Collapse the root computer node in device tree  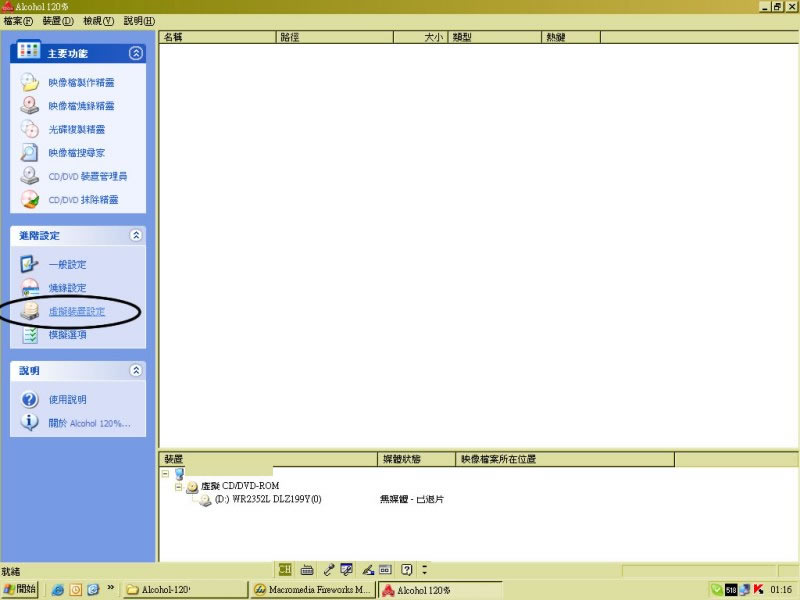[x=165, y=473]
